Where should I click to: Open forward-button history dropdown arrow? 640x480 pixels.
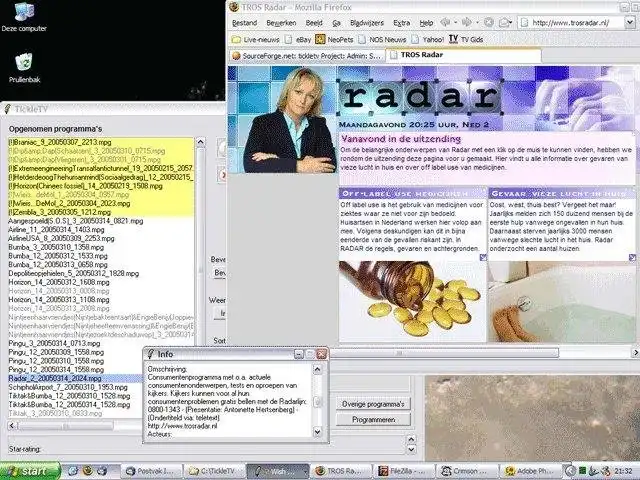coord(477,22)
